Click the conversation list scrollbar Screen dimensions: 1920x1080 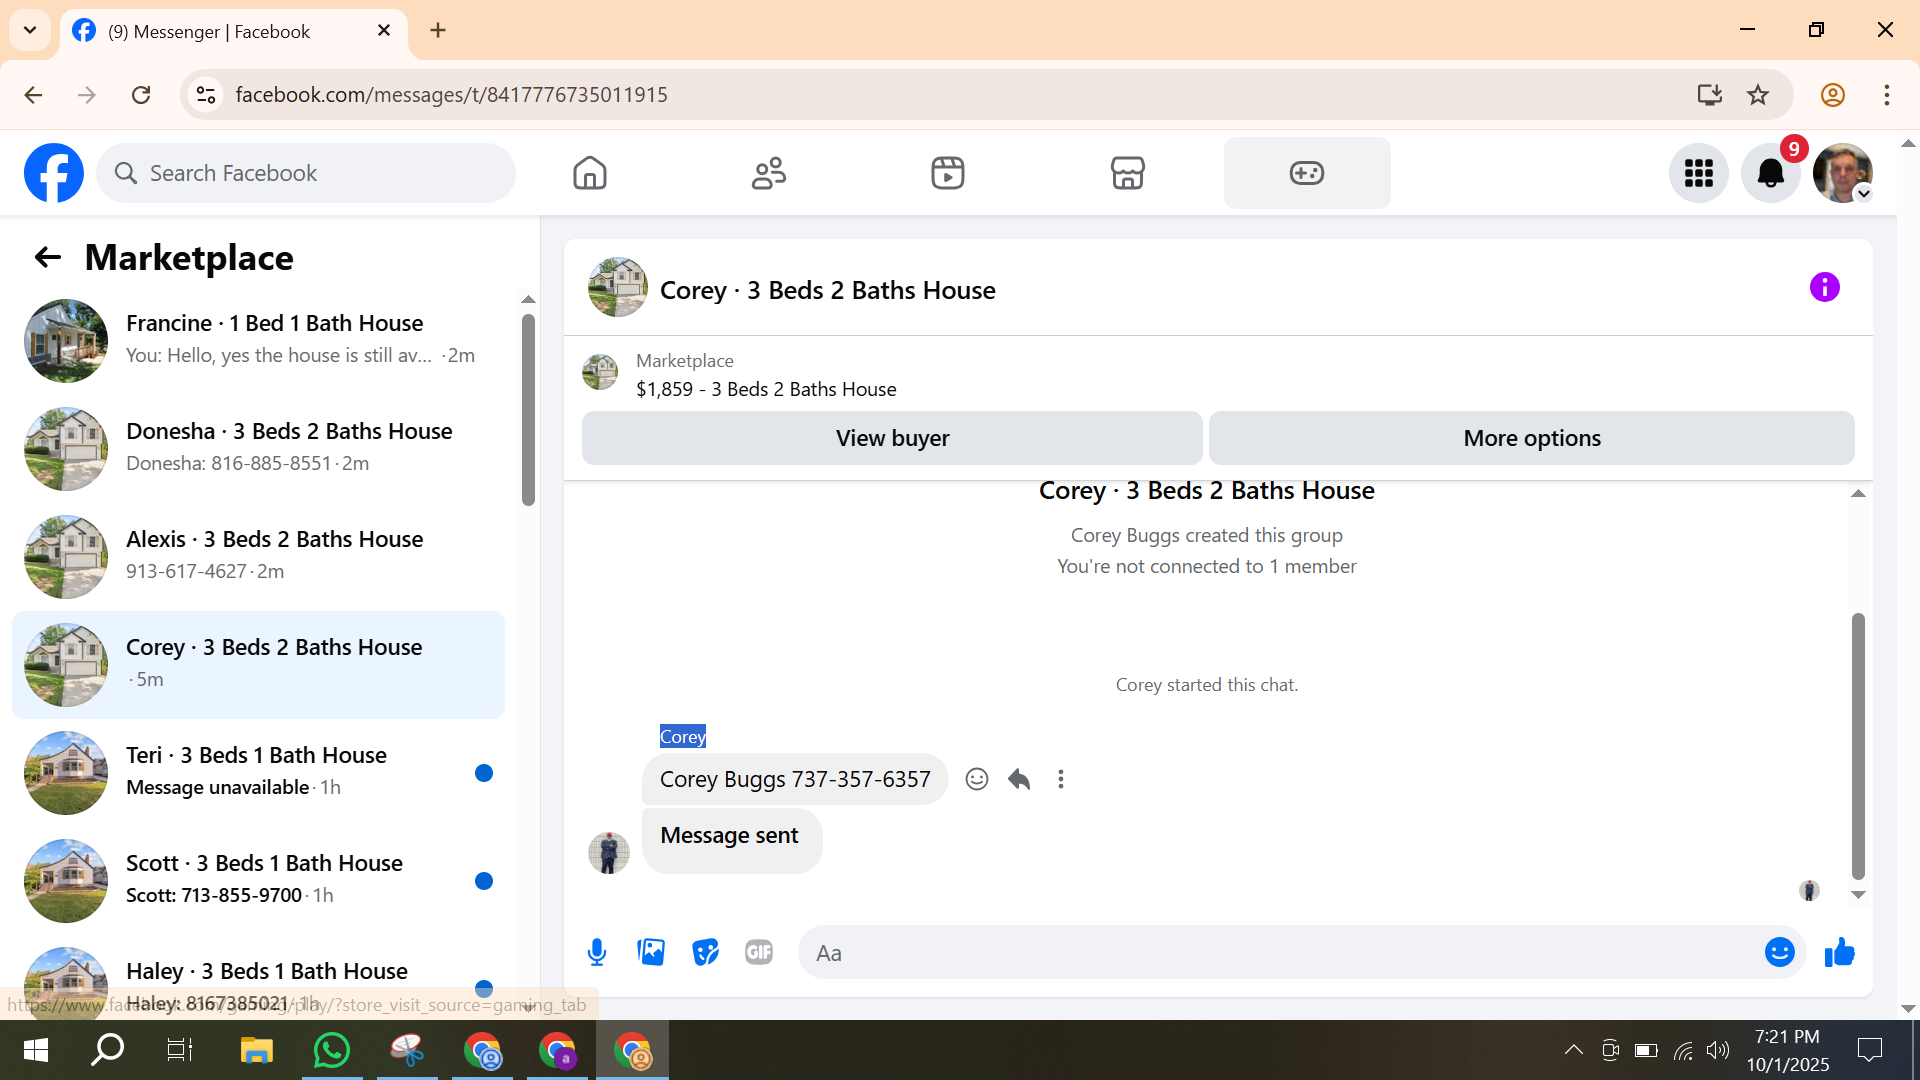528,410
